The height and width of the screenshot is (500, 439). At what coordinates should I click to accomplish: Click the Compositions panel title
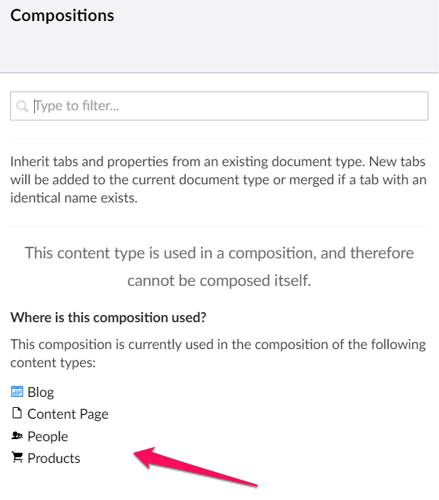tap(62, 16)
